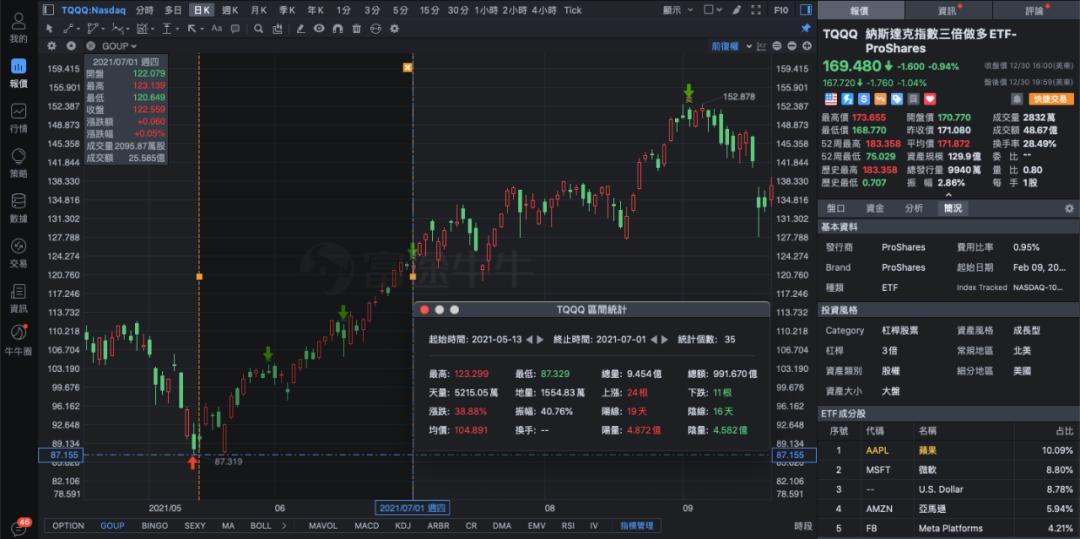Open the 顯示 display dropdown

pos(678,10)
